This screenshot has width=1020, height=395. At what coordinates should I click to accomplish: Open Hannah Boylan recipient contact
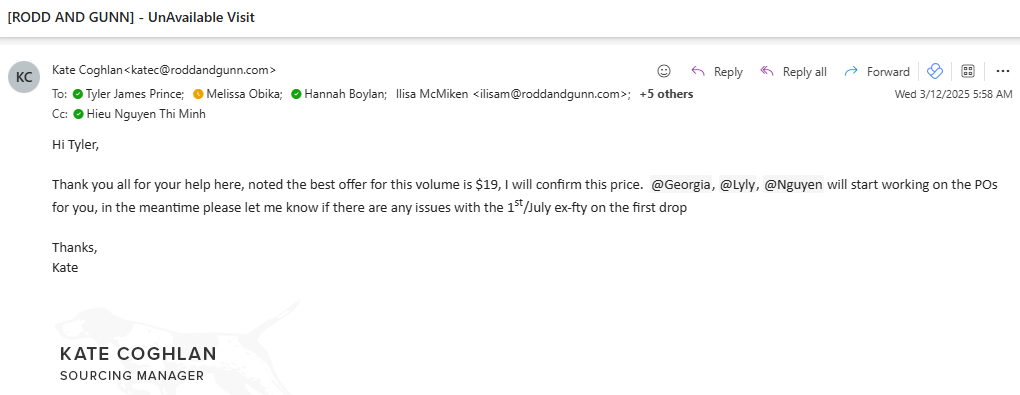[345, 94]
